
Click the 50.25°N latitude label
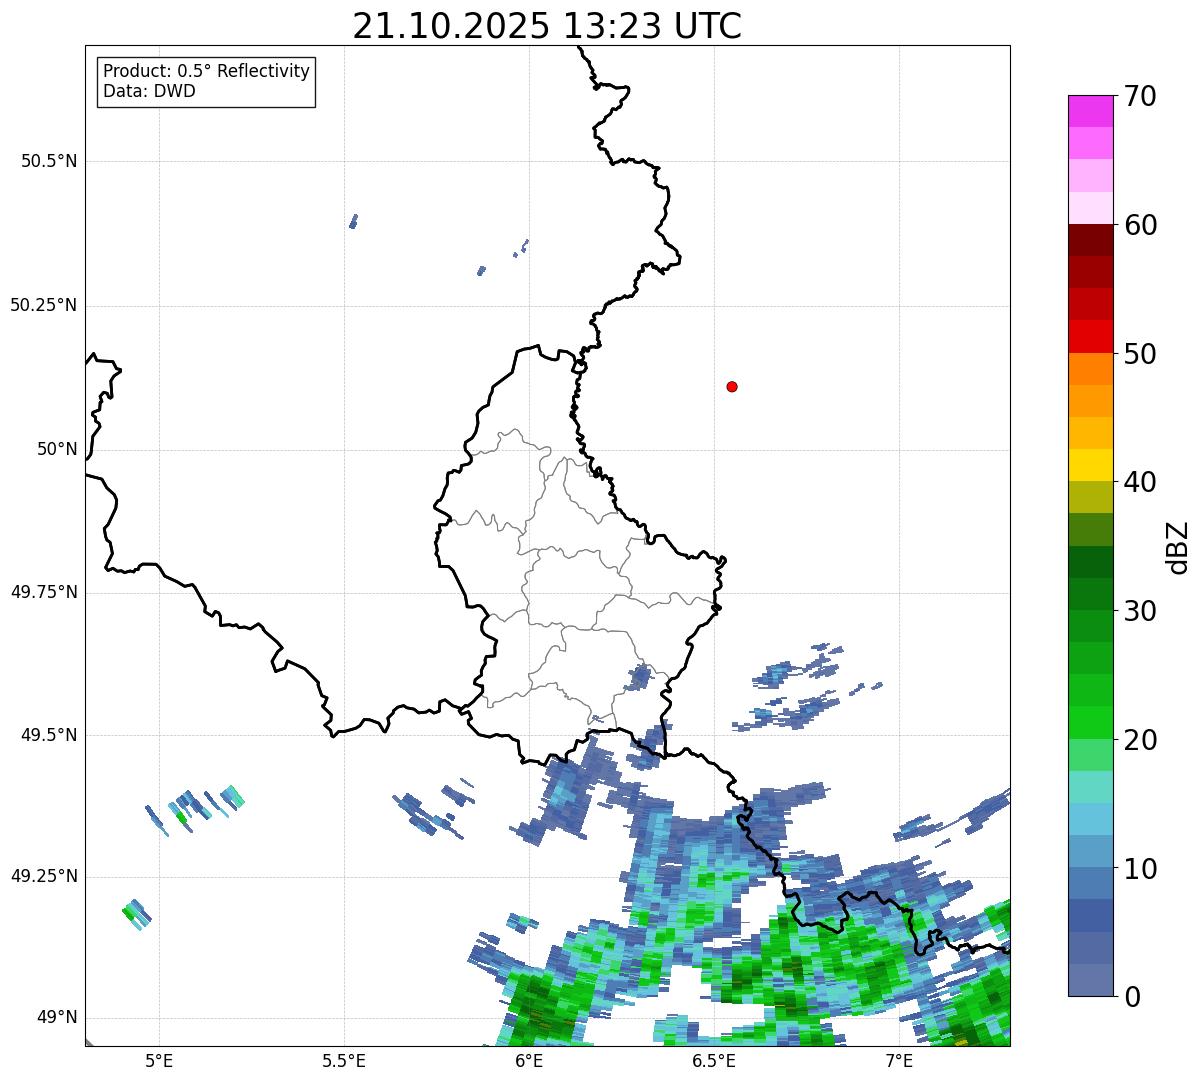[x=43, y=305]
